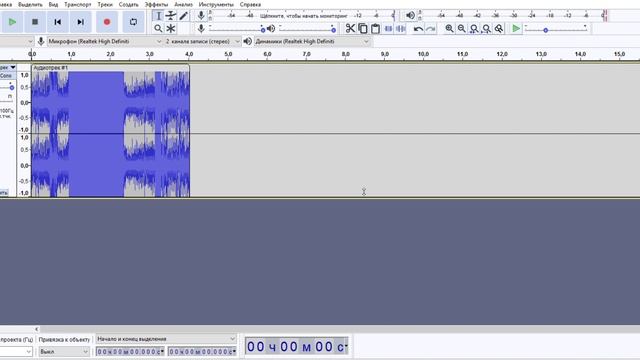
Task: Click the recording meter microphone icon
Action: coord(201,16)
